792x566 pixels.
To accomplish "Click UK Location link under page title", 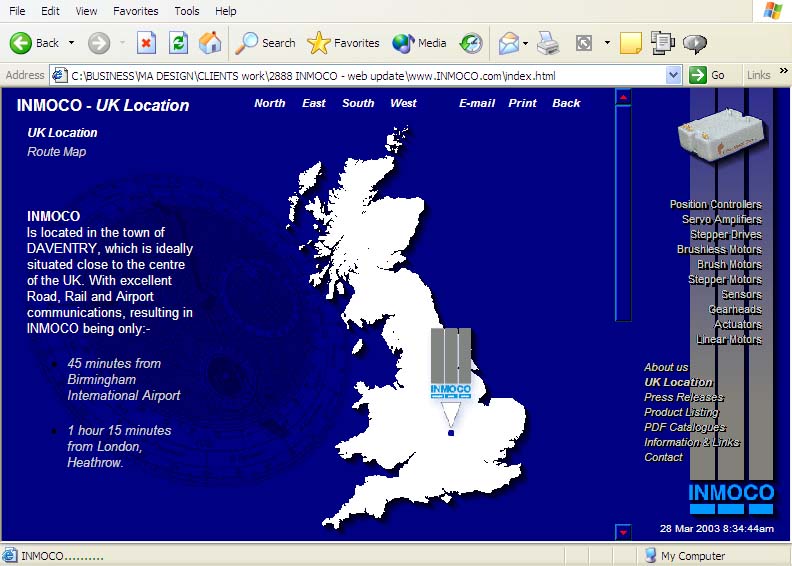I will pos(62,133).
